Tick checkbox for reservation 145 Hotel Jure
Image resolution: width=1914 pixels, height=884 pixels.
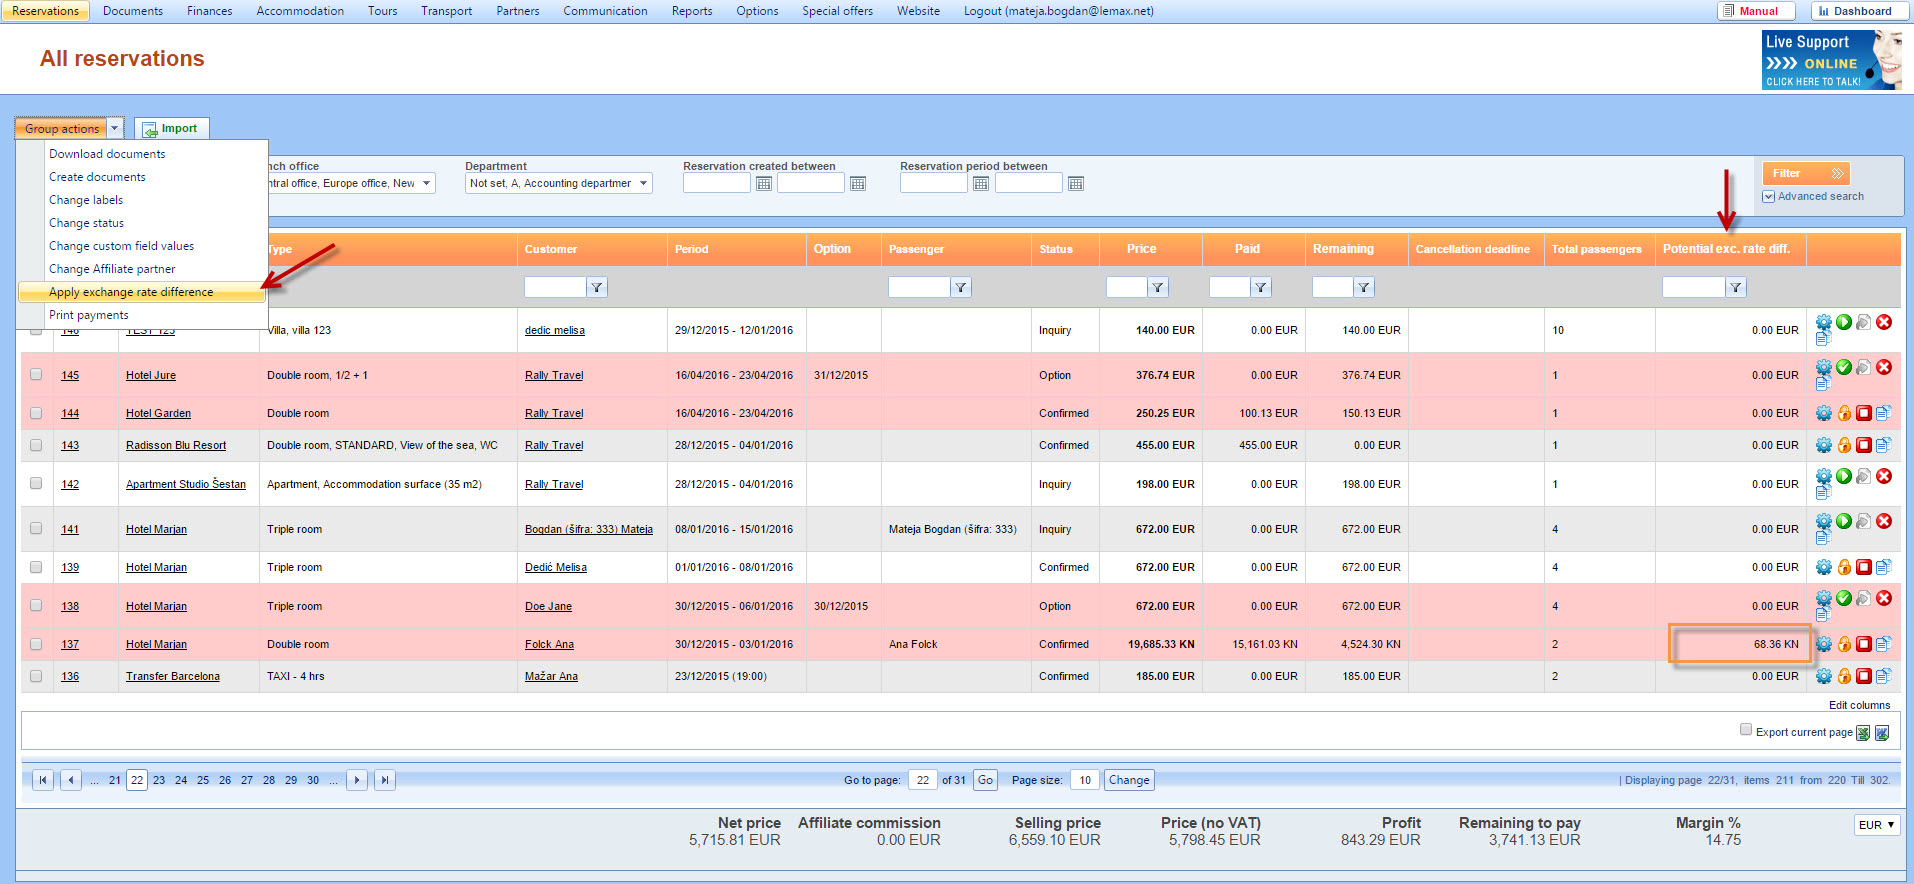pos(36,374)
